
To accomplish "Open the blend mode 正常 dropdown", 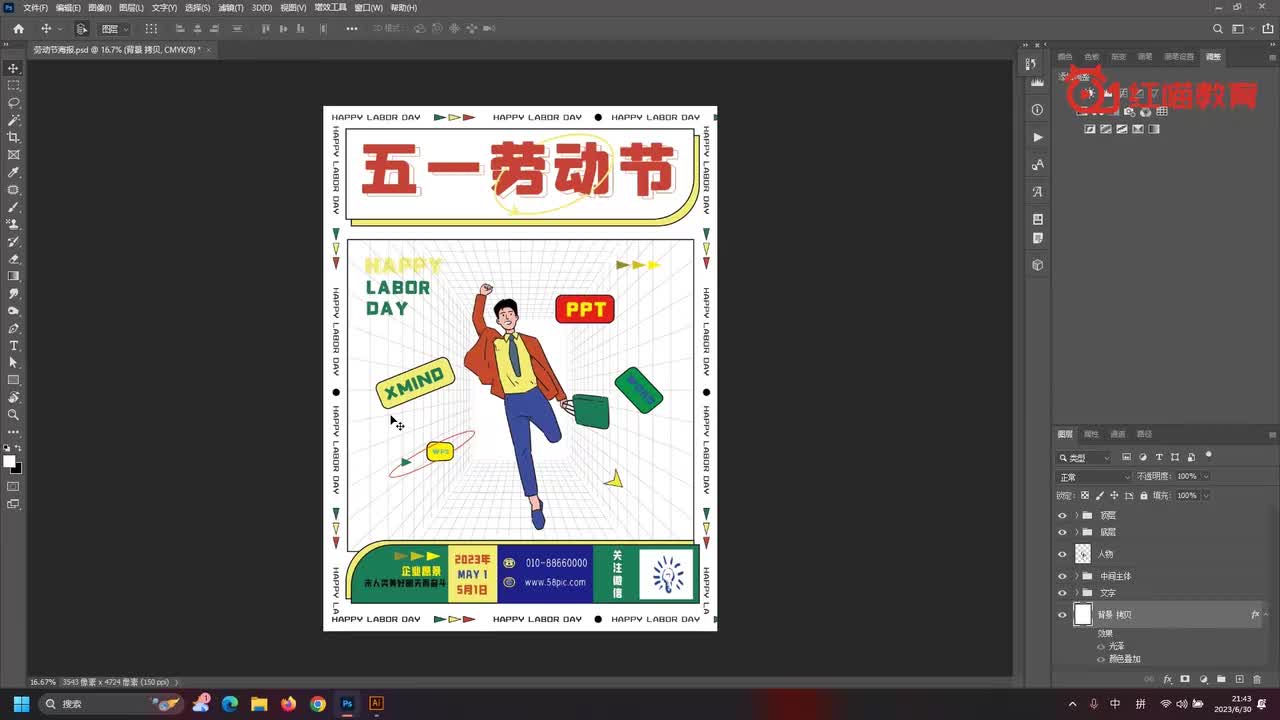I will click(1094, 477).
